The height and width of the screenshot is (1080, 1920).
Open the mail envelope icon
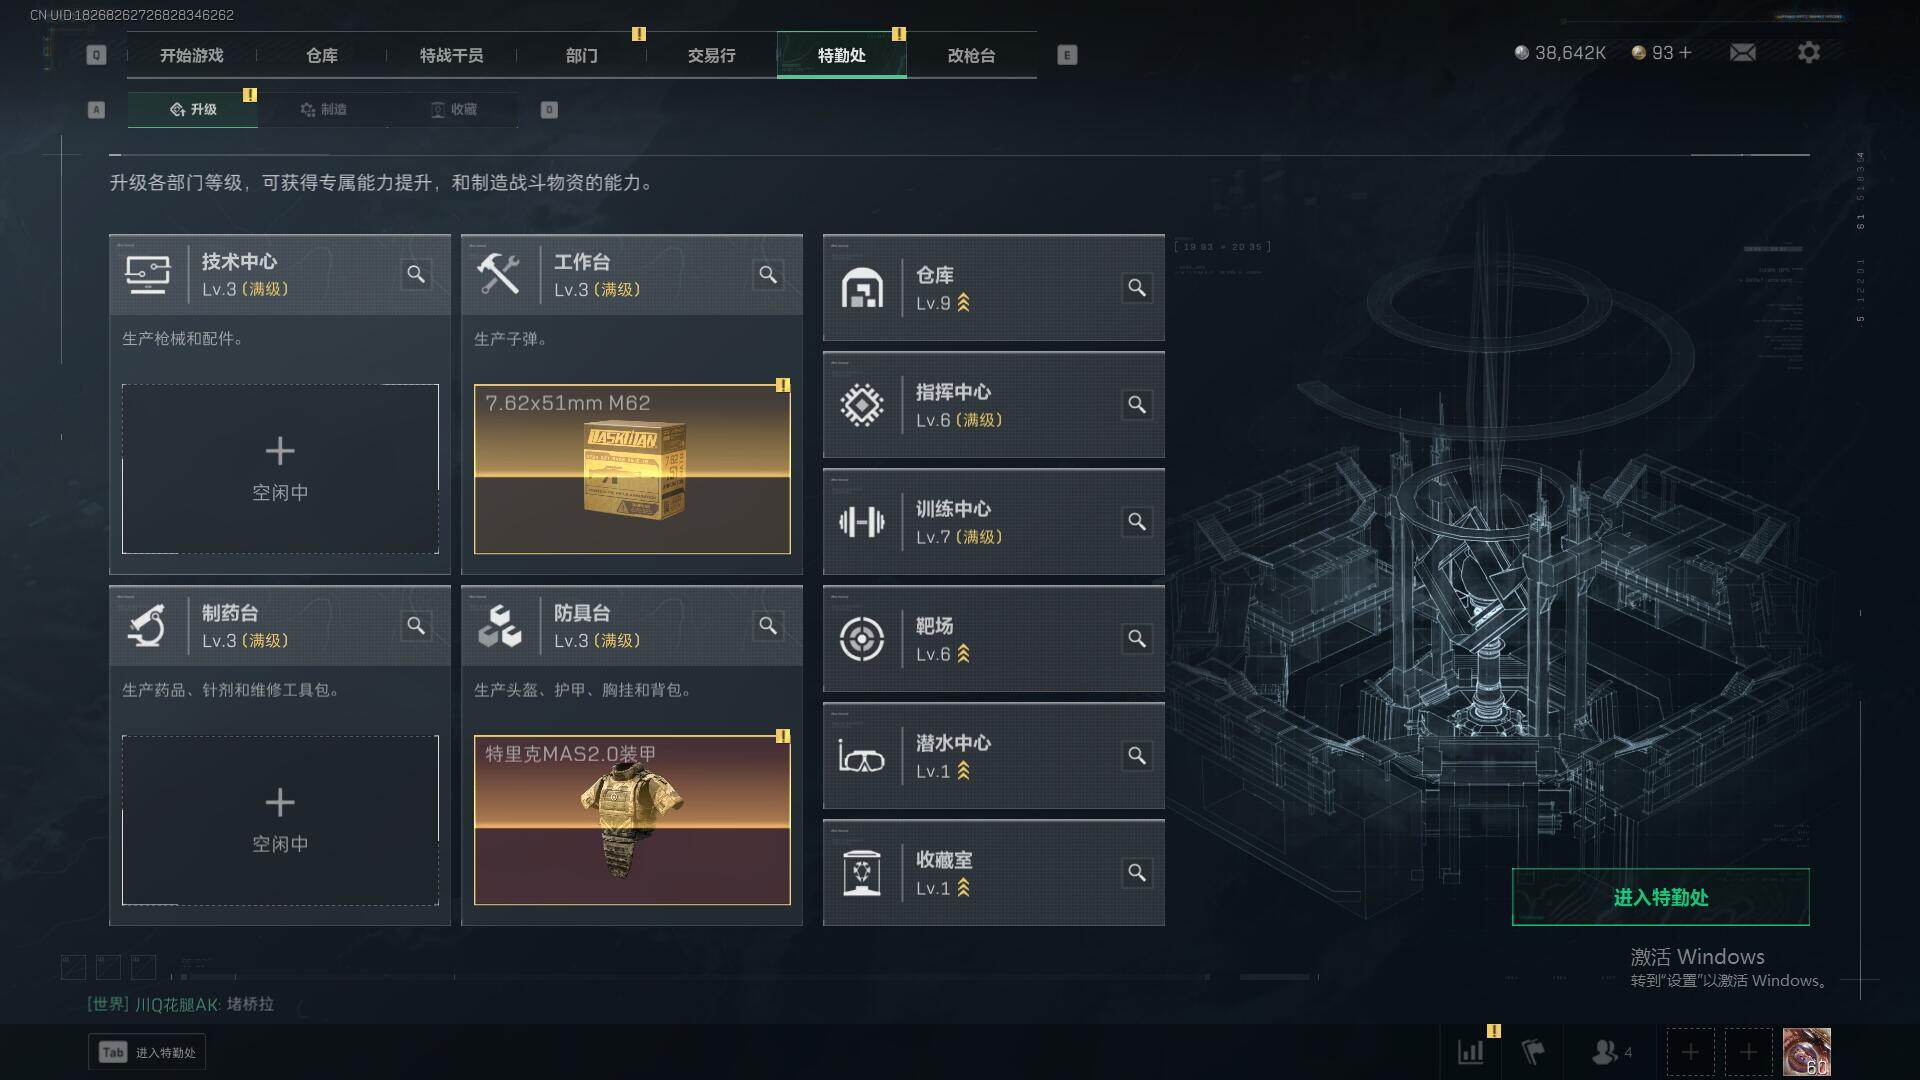[x=1743, y=52]
